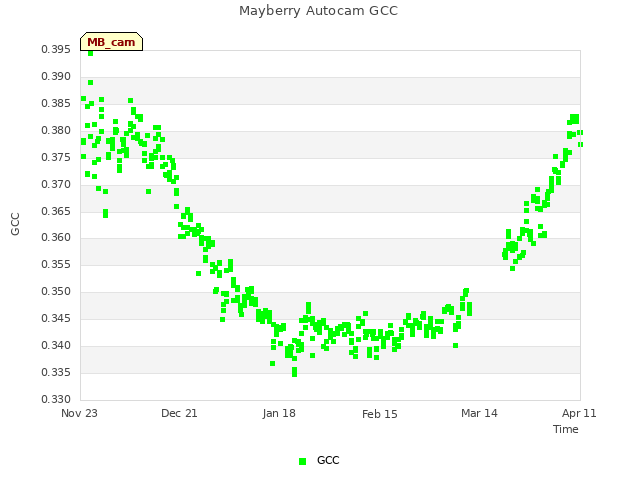
Task: Click the 0.385 y-axis value
Action: tap(56, 103)
